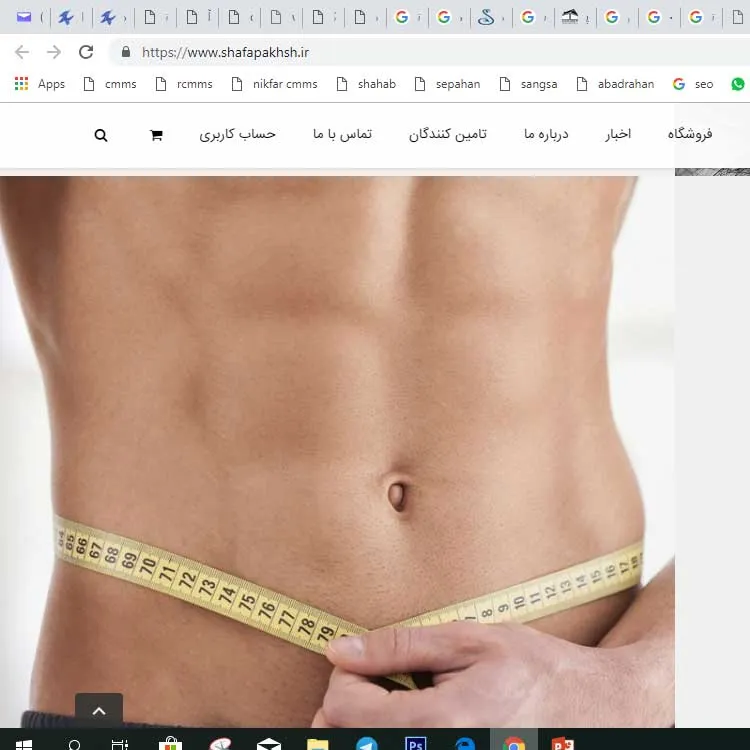Open the Apps grid in bookmarks bar
Image resolution: width=750 pixels, height=750 pixels.
coord(40,84)
